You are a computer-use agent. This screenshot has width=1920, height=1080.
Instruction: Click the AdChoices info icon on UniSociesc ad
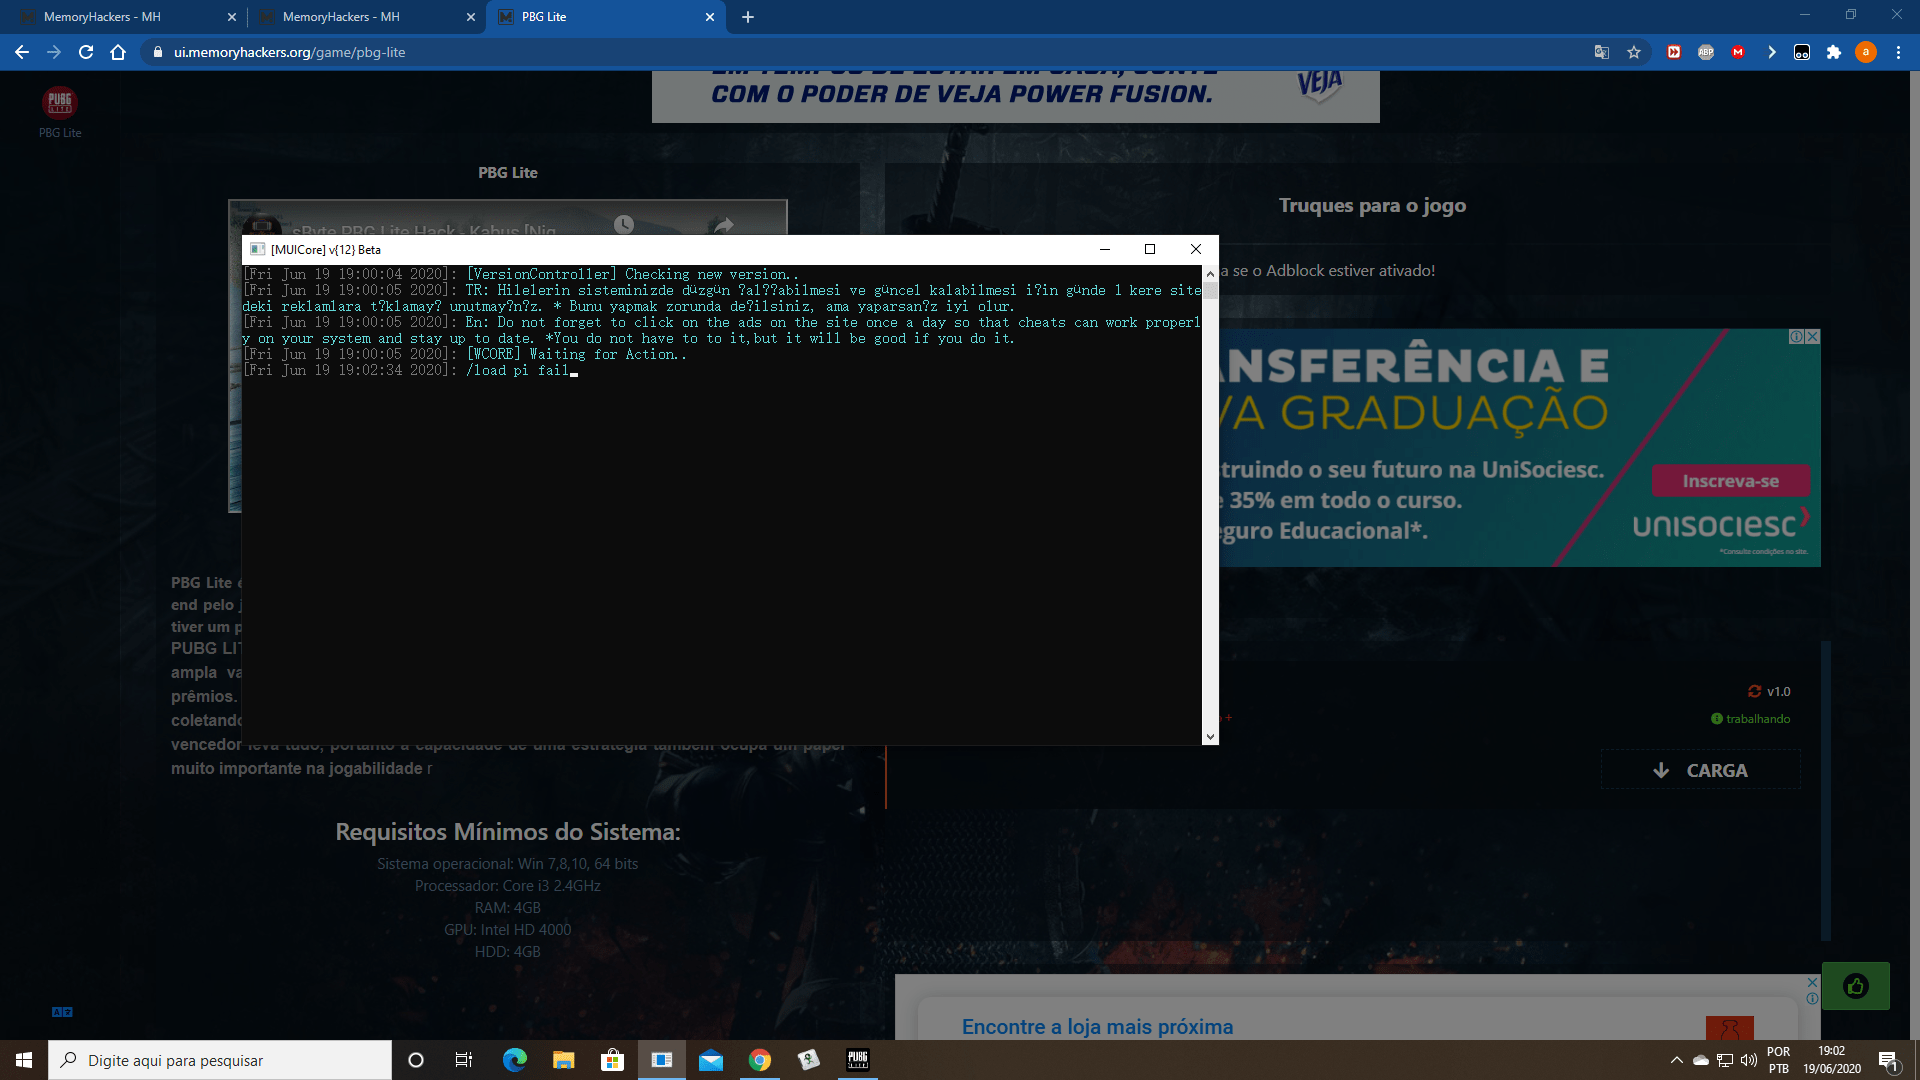[x=1797, y=337]
